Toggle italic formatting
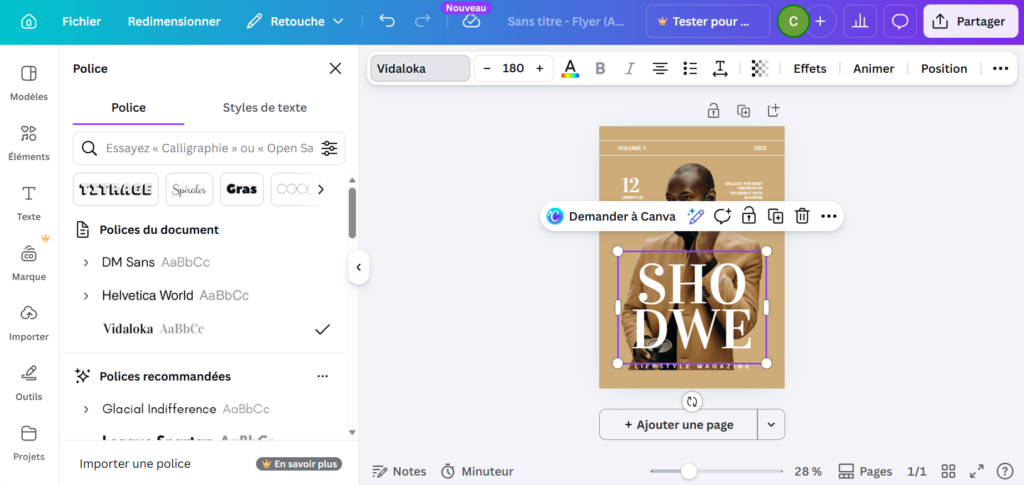Viewport: 1024px width, 485px height. (x=630, y=69)
